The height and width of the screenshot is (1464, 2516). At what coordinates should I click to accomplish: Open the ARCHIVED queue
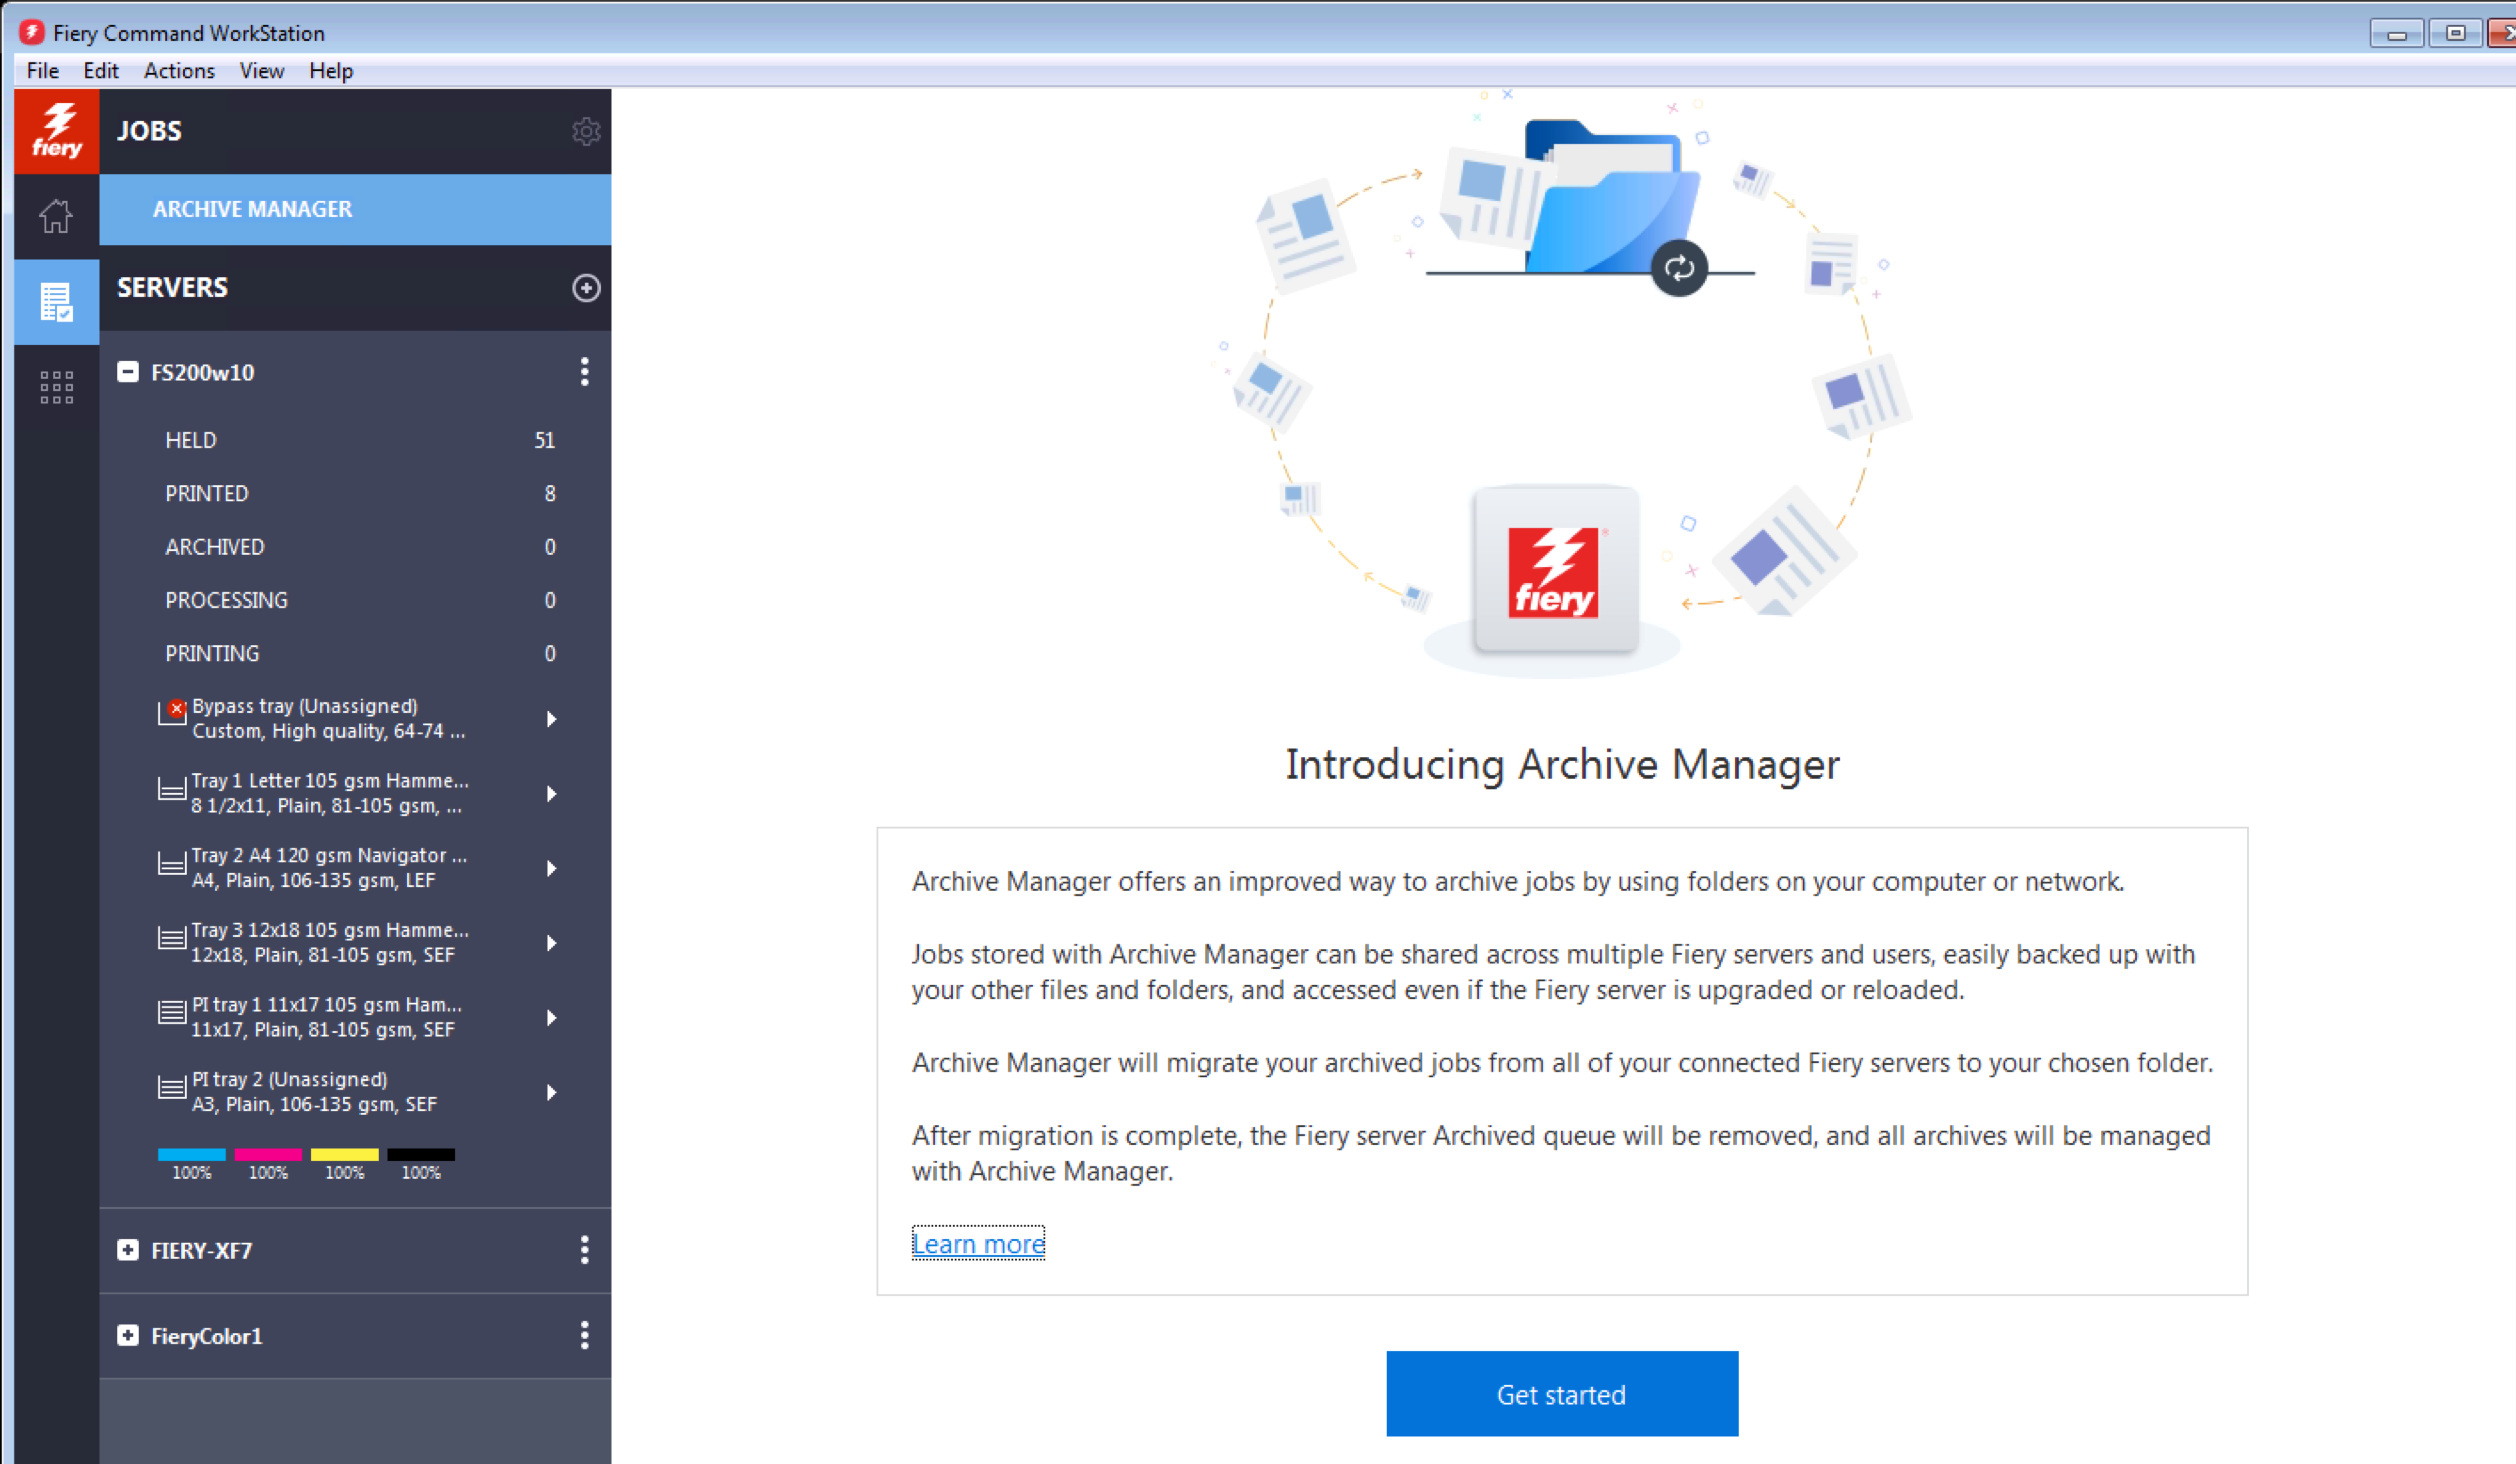click(355, 547)
